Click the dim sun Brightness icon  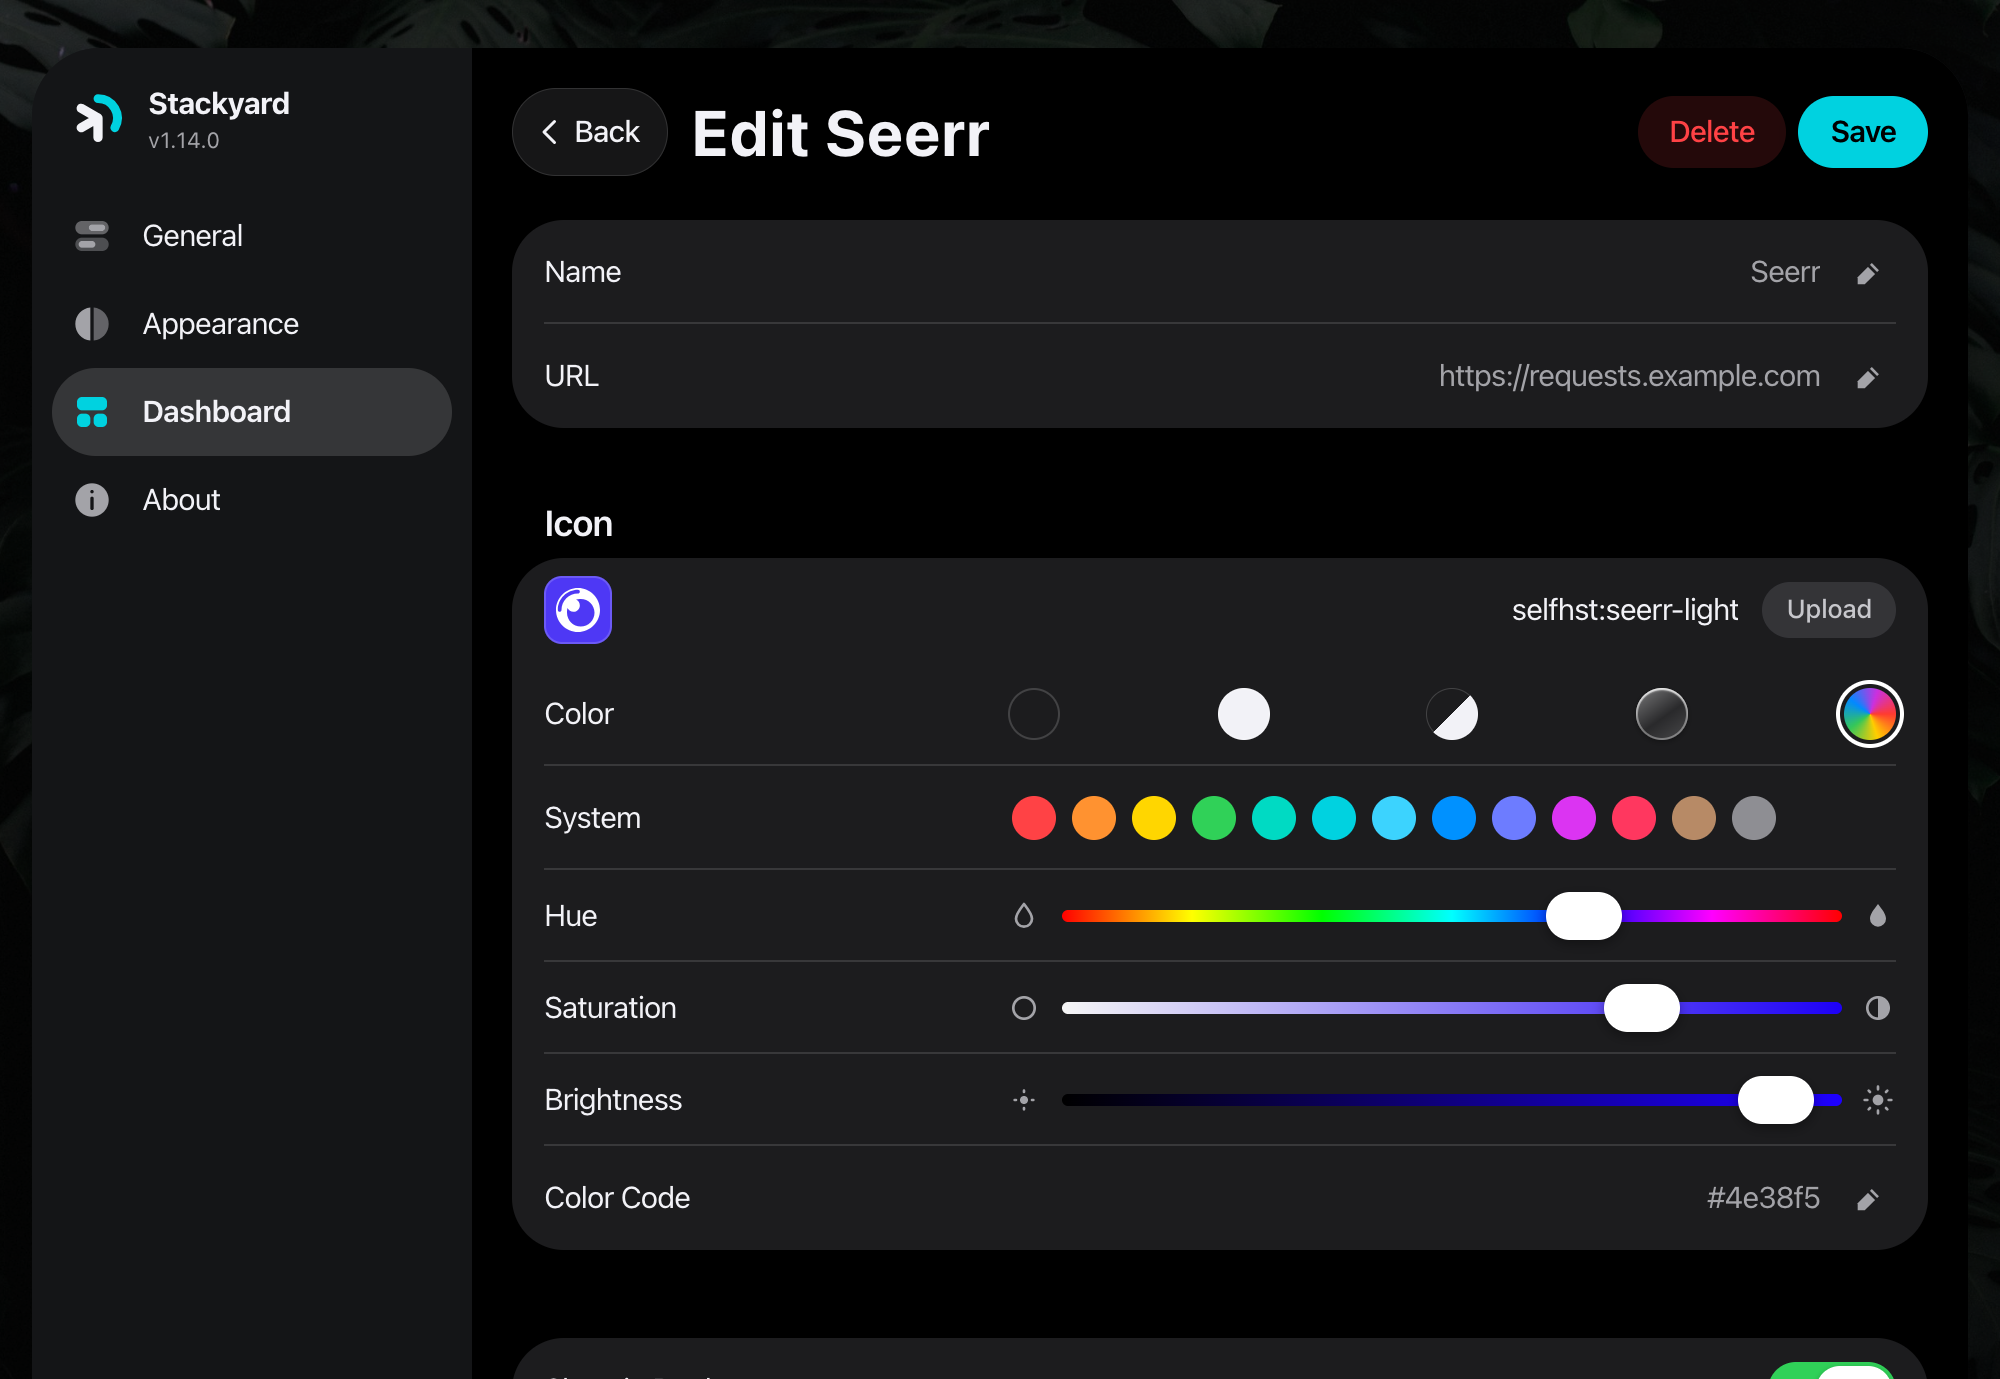(x=1024, y=1100)
